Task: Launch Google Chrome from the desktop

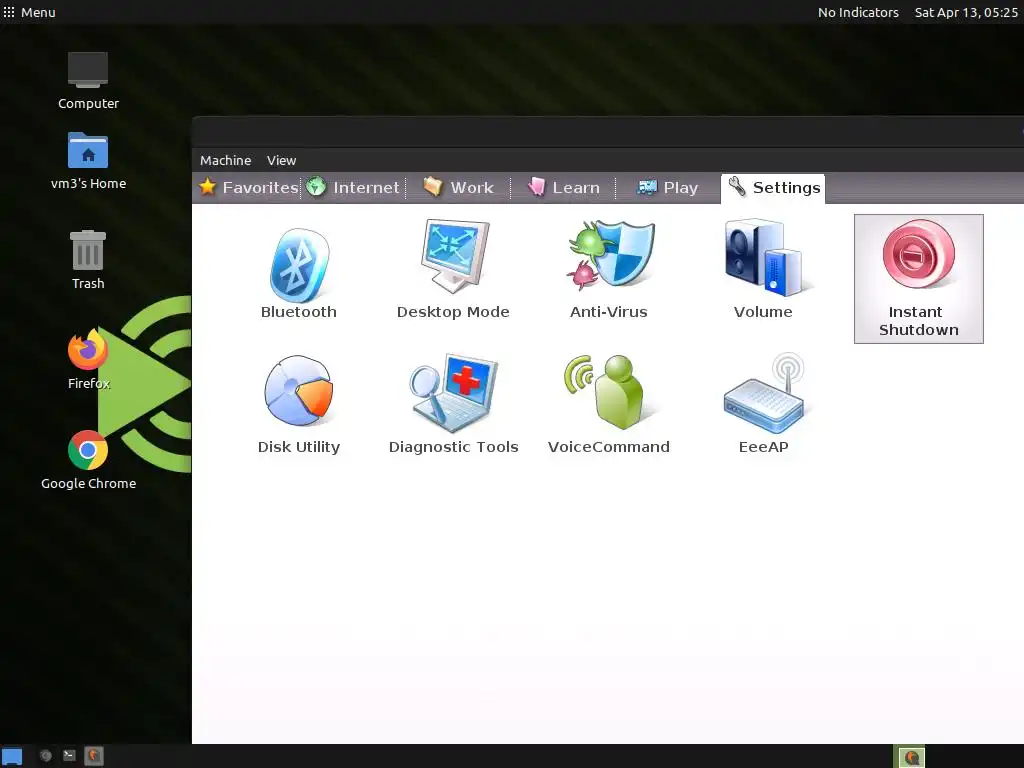Action: (88, 460)
